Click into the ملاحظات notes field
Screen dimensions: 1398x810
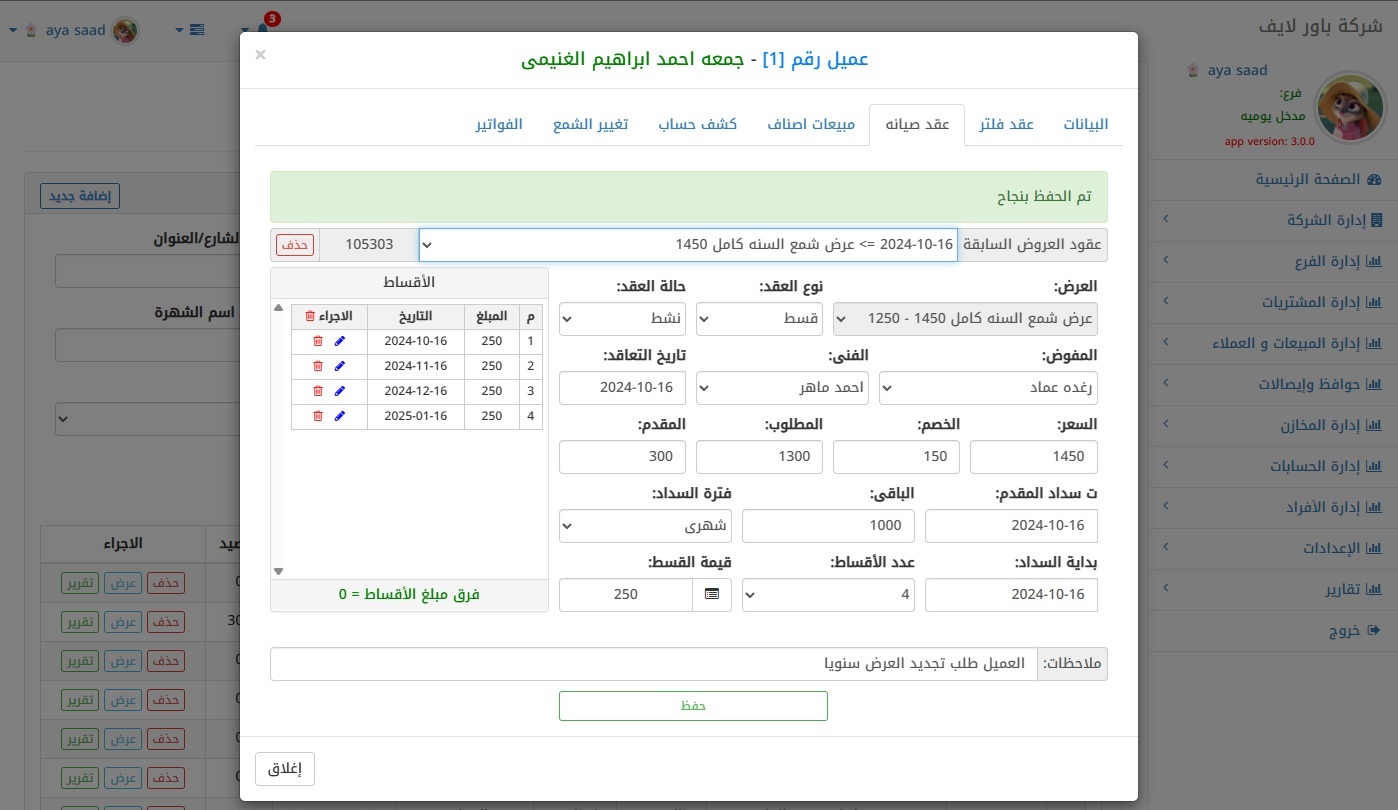point(654,664)
